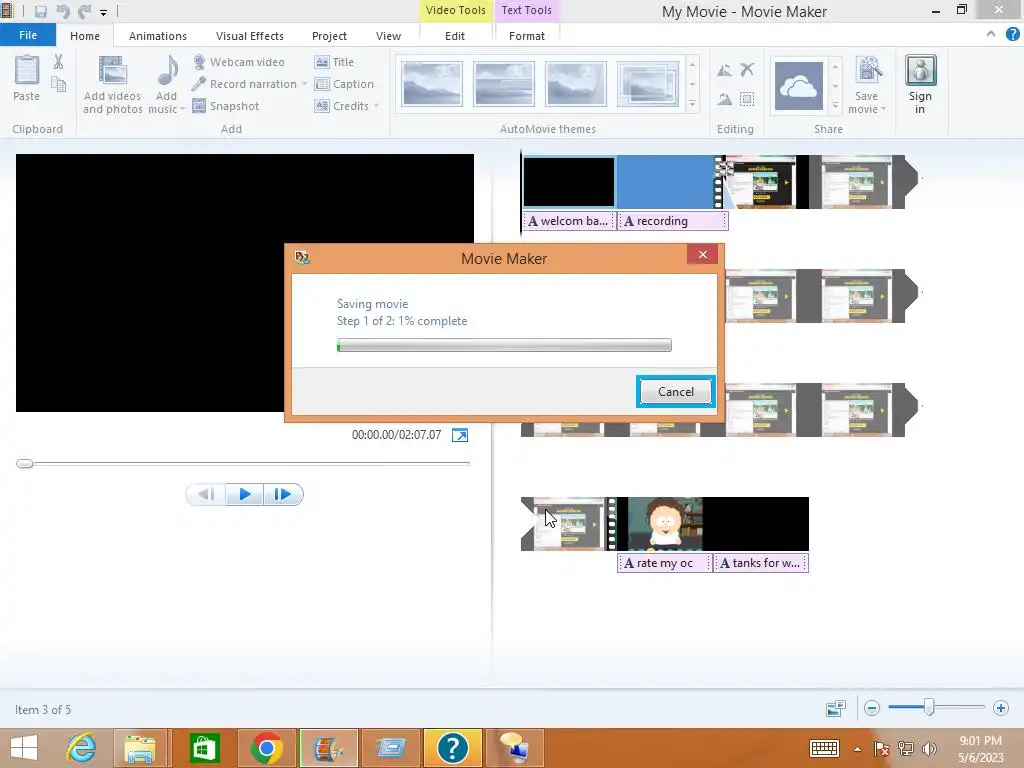Click zoom out minus button
1024x768 pixels.
coord(872,708)
